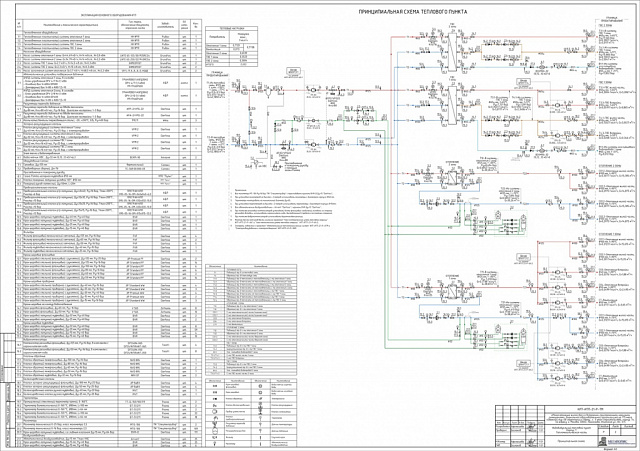The image size is (640, 451).
Task: Select pump symbol on blue return line
Action: point(312,144)
